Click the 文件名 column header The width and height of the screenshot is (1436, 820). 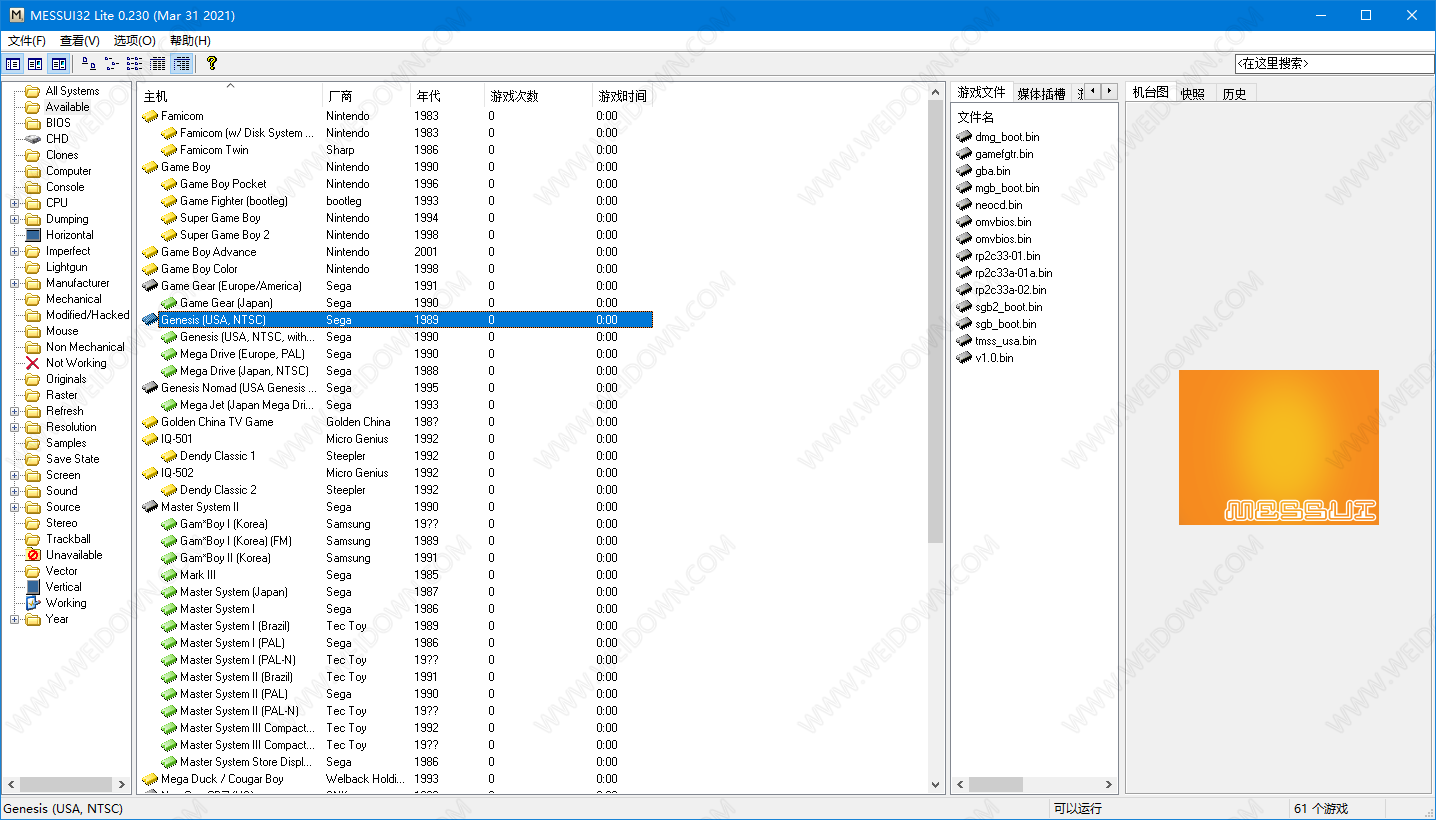976,117
